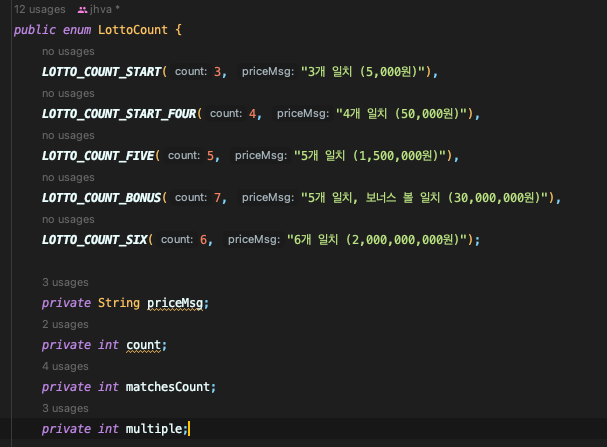This screenshot has height=447, width=607.
Task: Click the matchesCount field name
Action: (168, 387)
